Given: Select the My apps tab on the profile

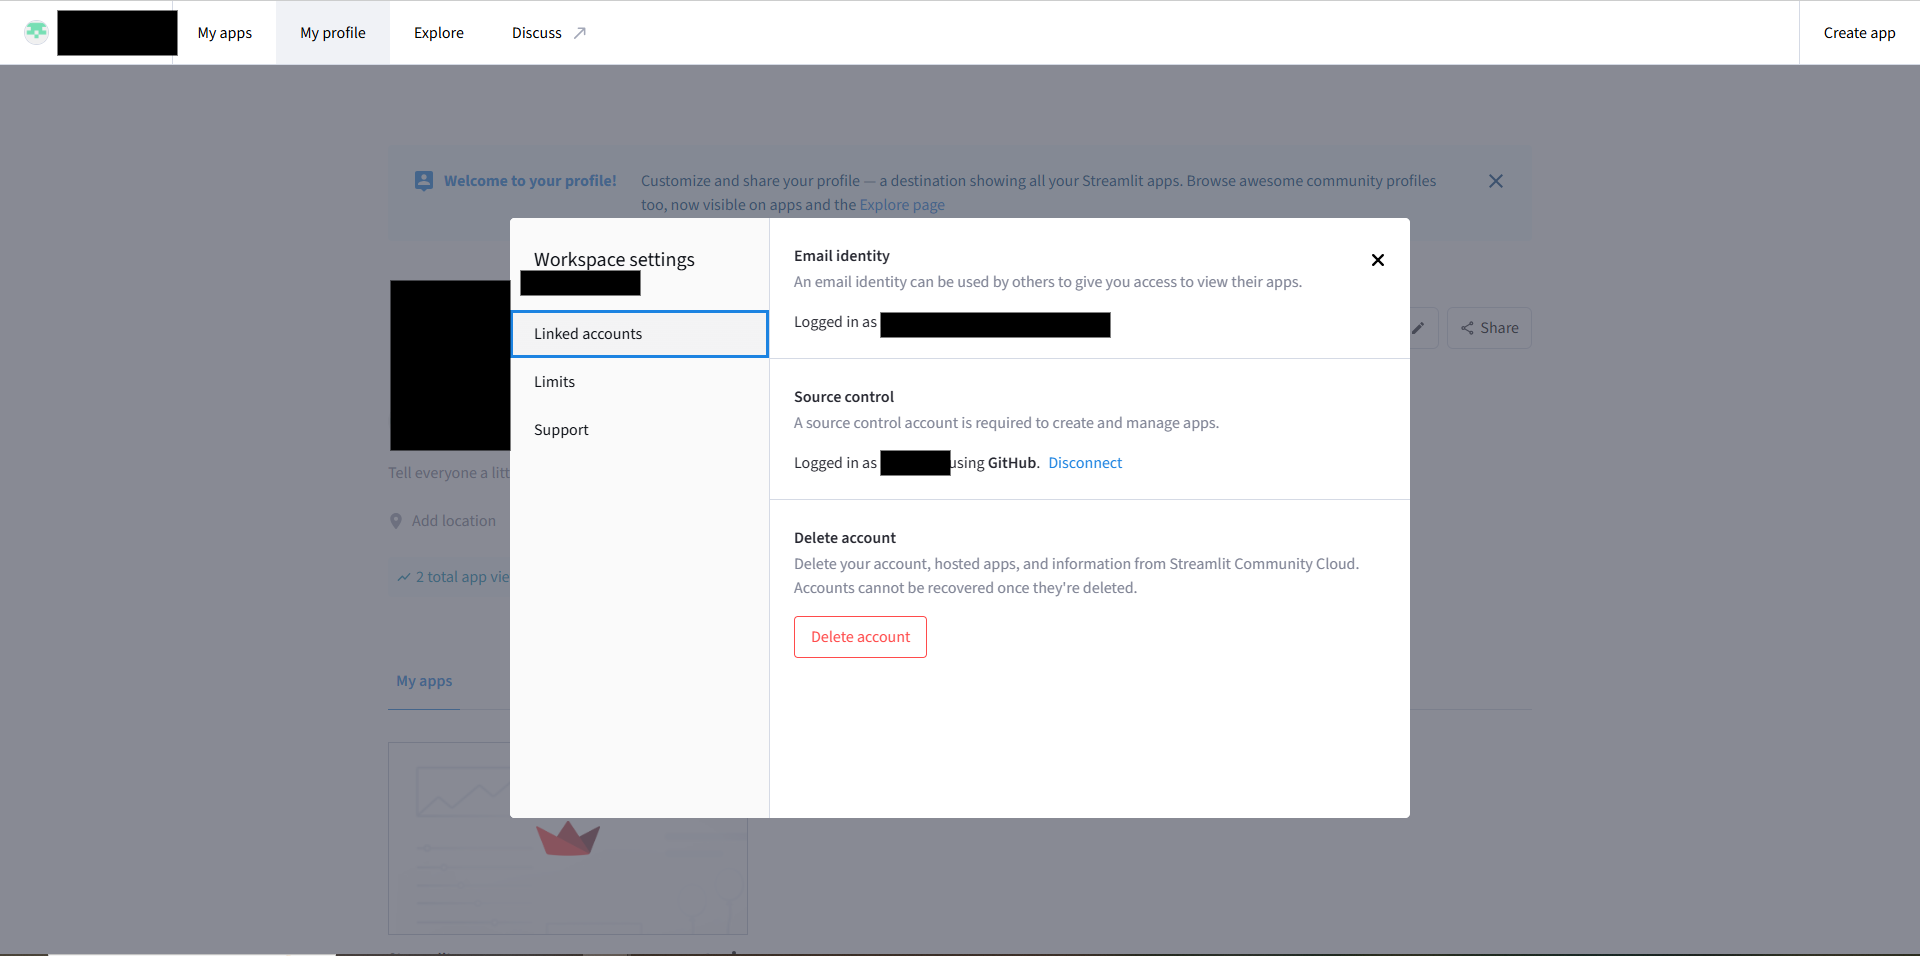Looking at the screenshot, I should coord(423,681).
